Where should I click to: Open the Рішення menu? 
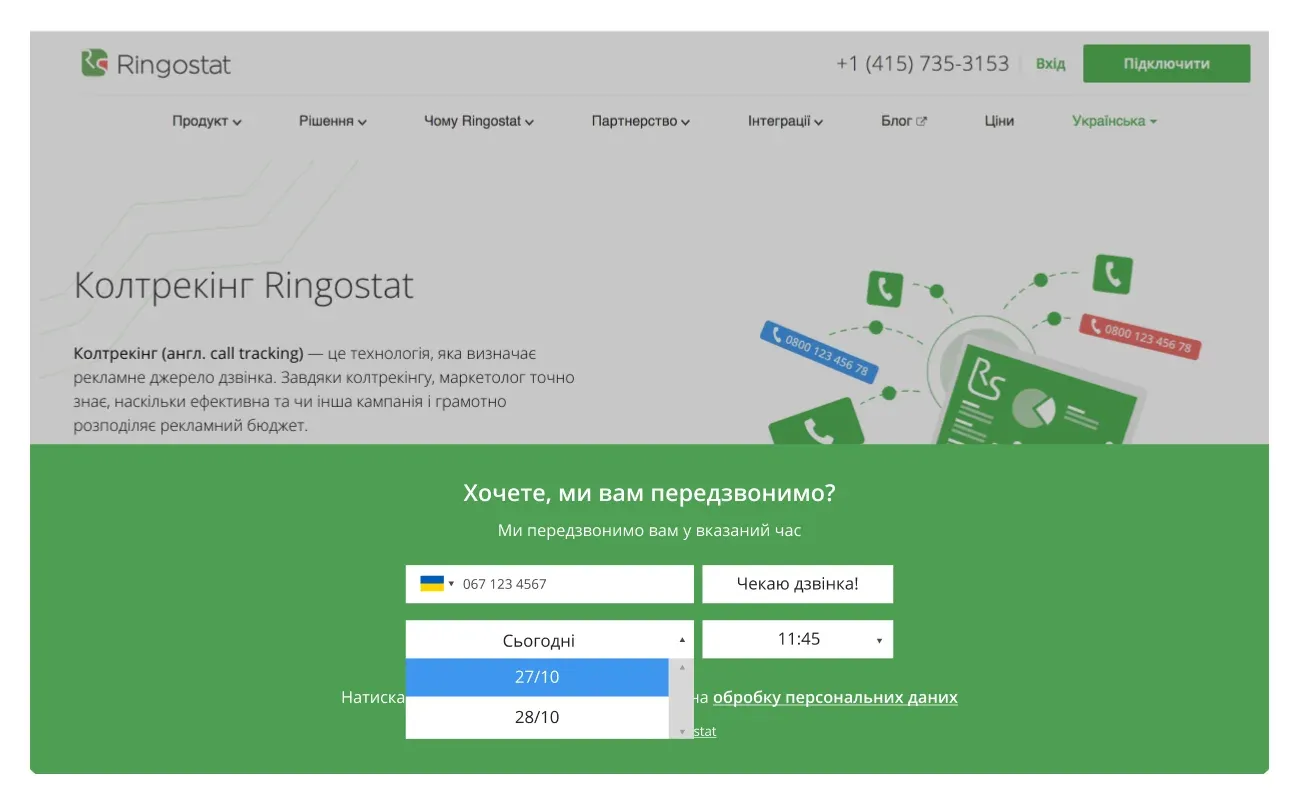(x=333, y=121)
